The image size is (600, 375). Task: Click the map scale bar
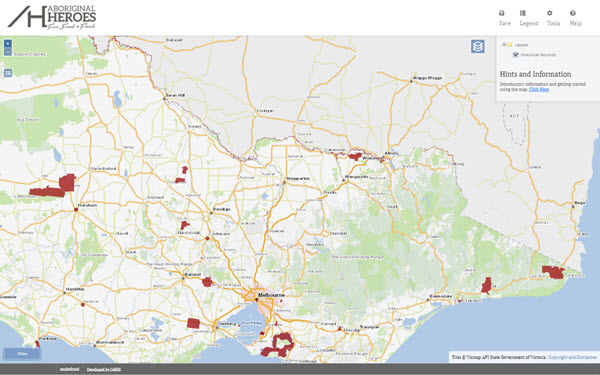click(22, 354)
